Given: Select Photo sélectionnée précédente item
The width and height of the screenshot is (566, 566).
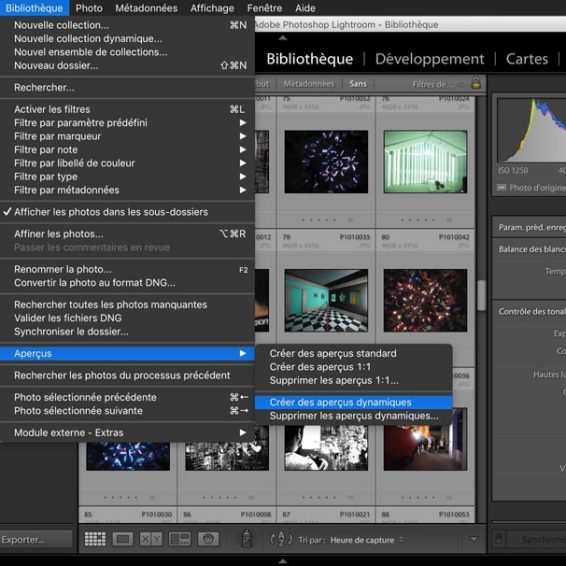Looking at the screenshot, I should click(127, 397).
